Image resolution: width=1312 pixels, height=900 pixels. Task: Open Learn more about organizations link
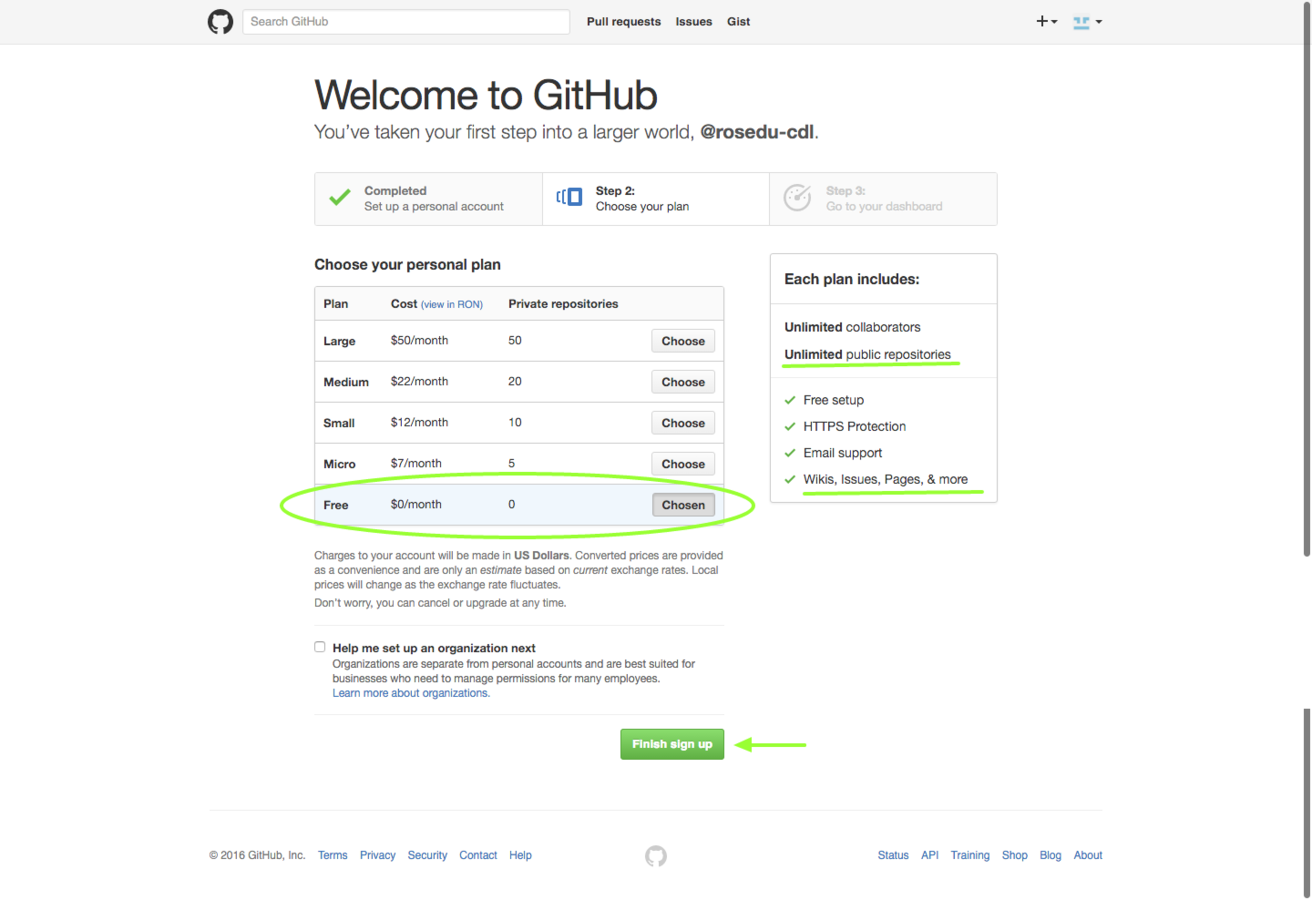point(411,693)
